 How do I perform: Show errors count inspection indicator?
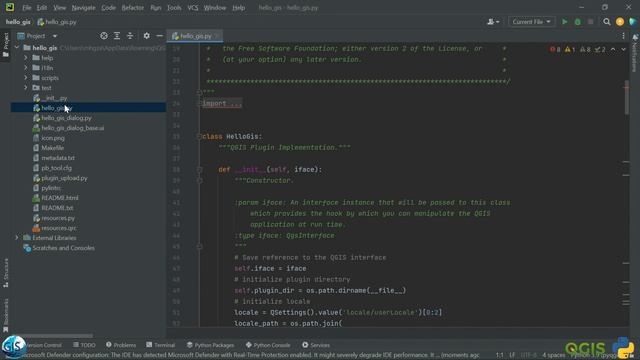pyautogui.click(x=555, y=49)
